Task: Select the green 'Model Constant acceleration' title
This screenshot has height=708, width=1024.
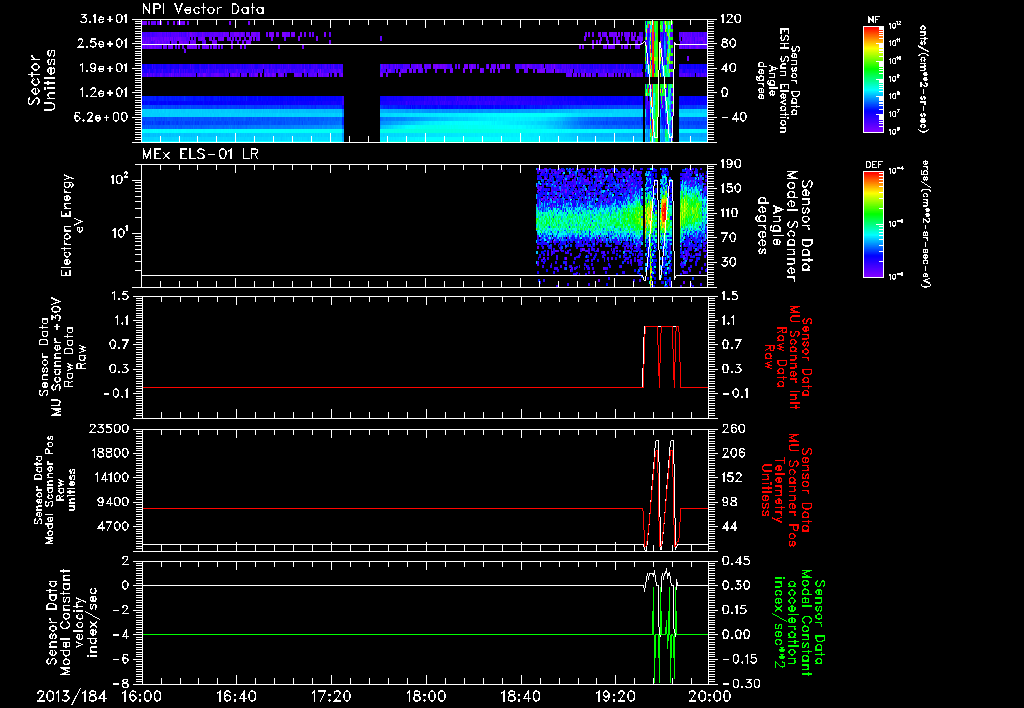Action: 798,622
